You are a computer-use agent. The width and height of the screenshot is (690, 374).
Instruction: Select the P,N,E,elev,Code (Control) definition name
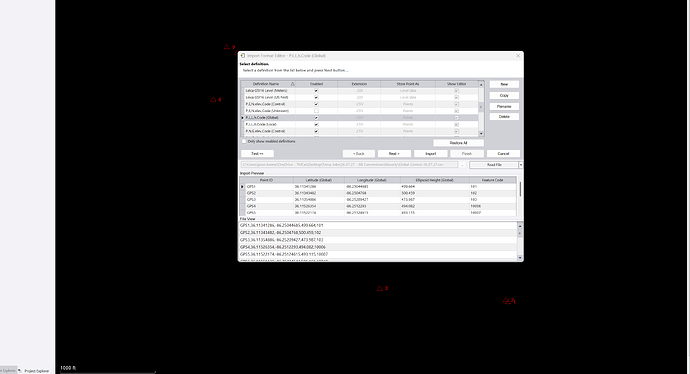coord(265,131)
